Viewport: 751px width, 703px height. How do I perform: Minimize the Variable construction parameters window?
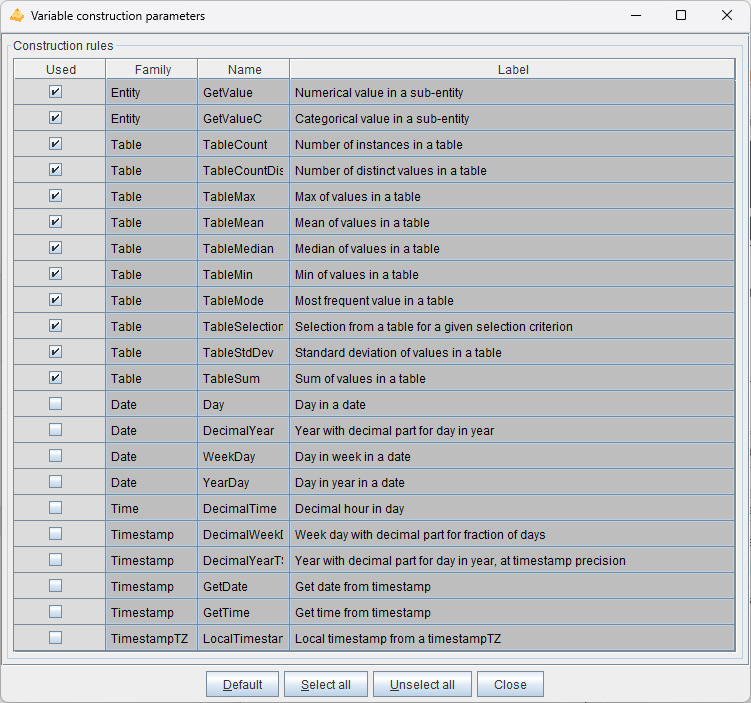tap(636, 15)
